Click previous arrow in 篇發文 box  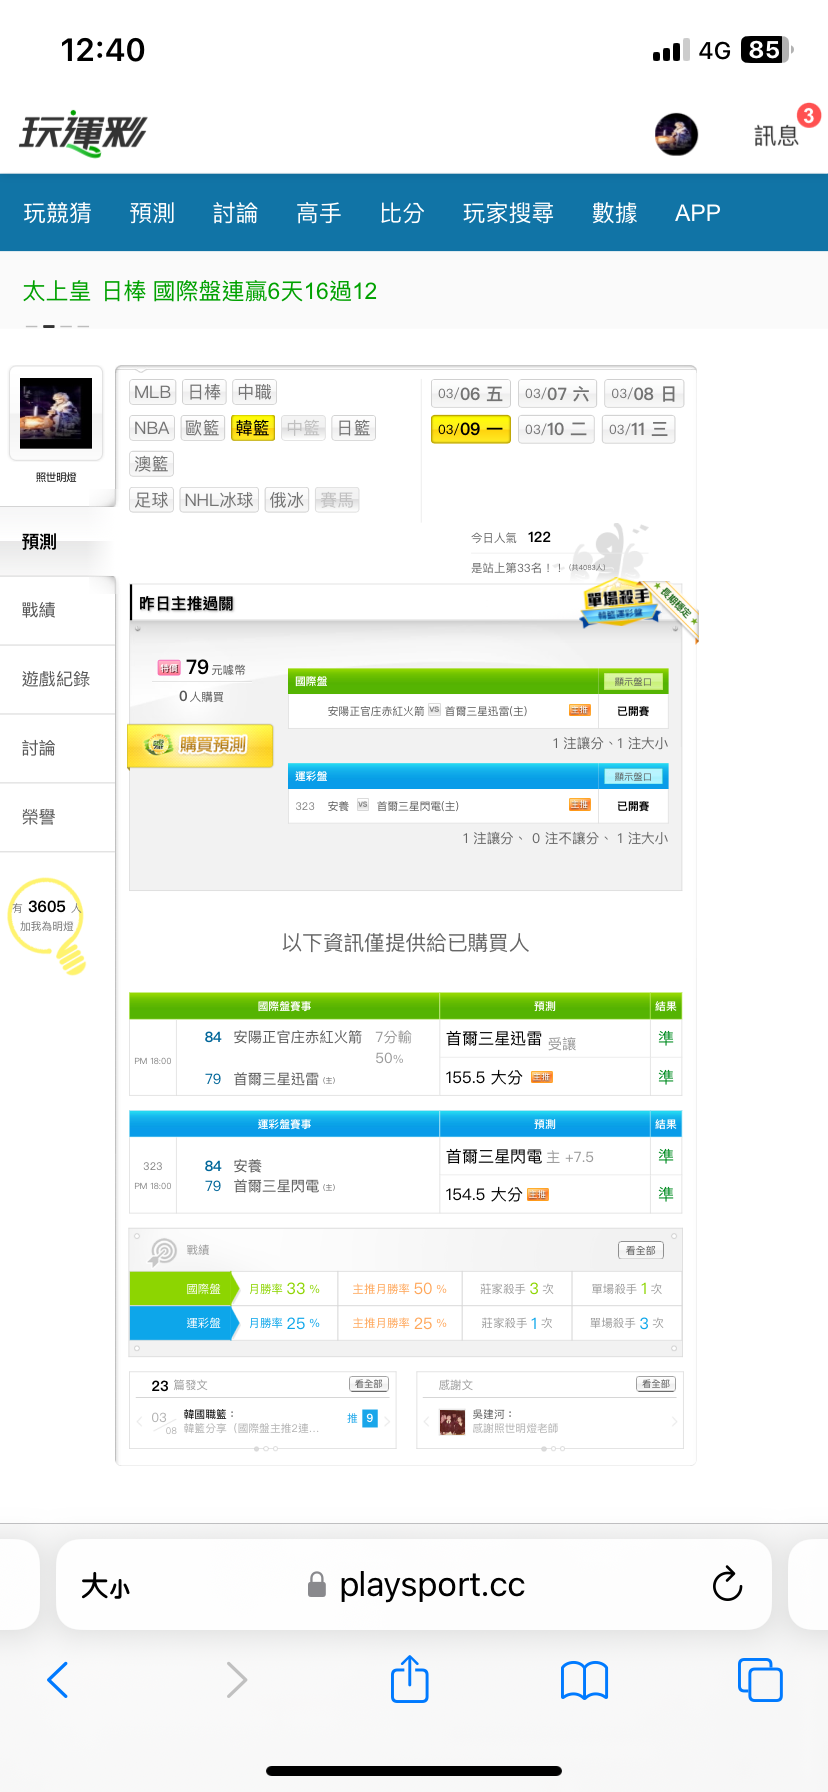click(x=139, y=1420)
